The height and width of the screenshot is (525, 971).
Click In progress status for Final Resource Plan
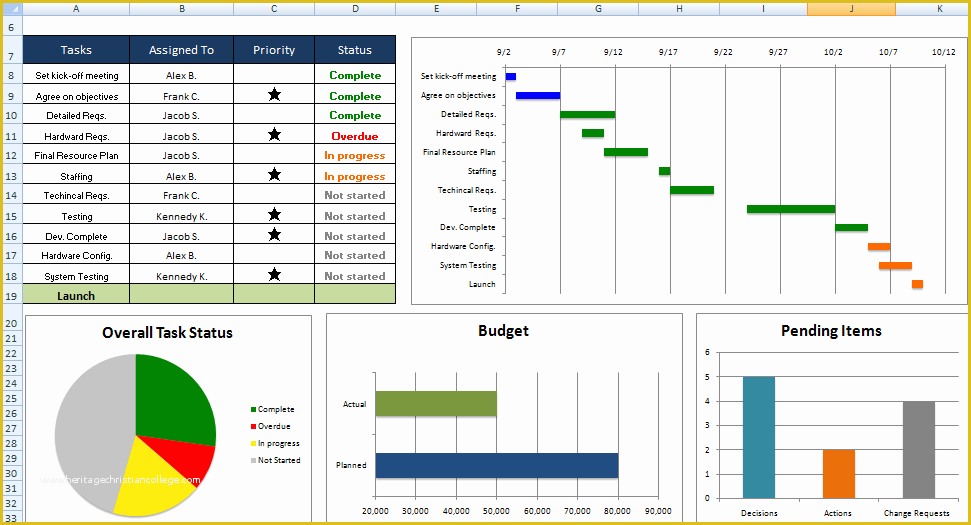(355, 155)
